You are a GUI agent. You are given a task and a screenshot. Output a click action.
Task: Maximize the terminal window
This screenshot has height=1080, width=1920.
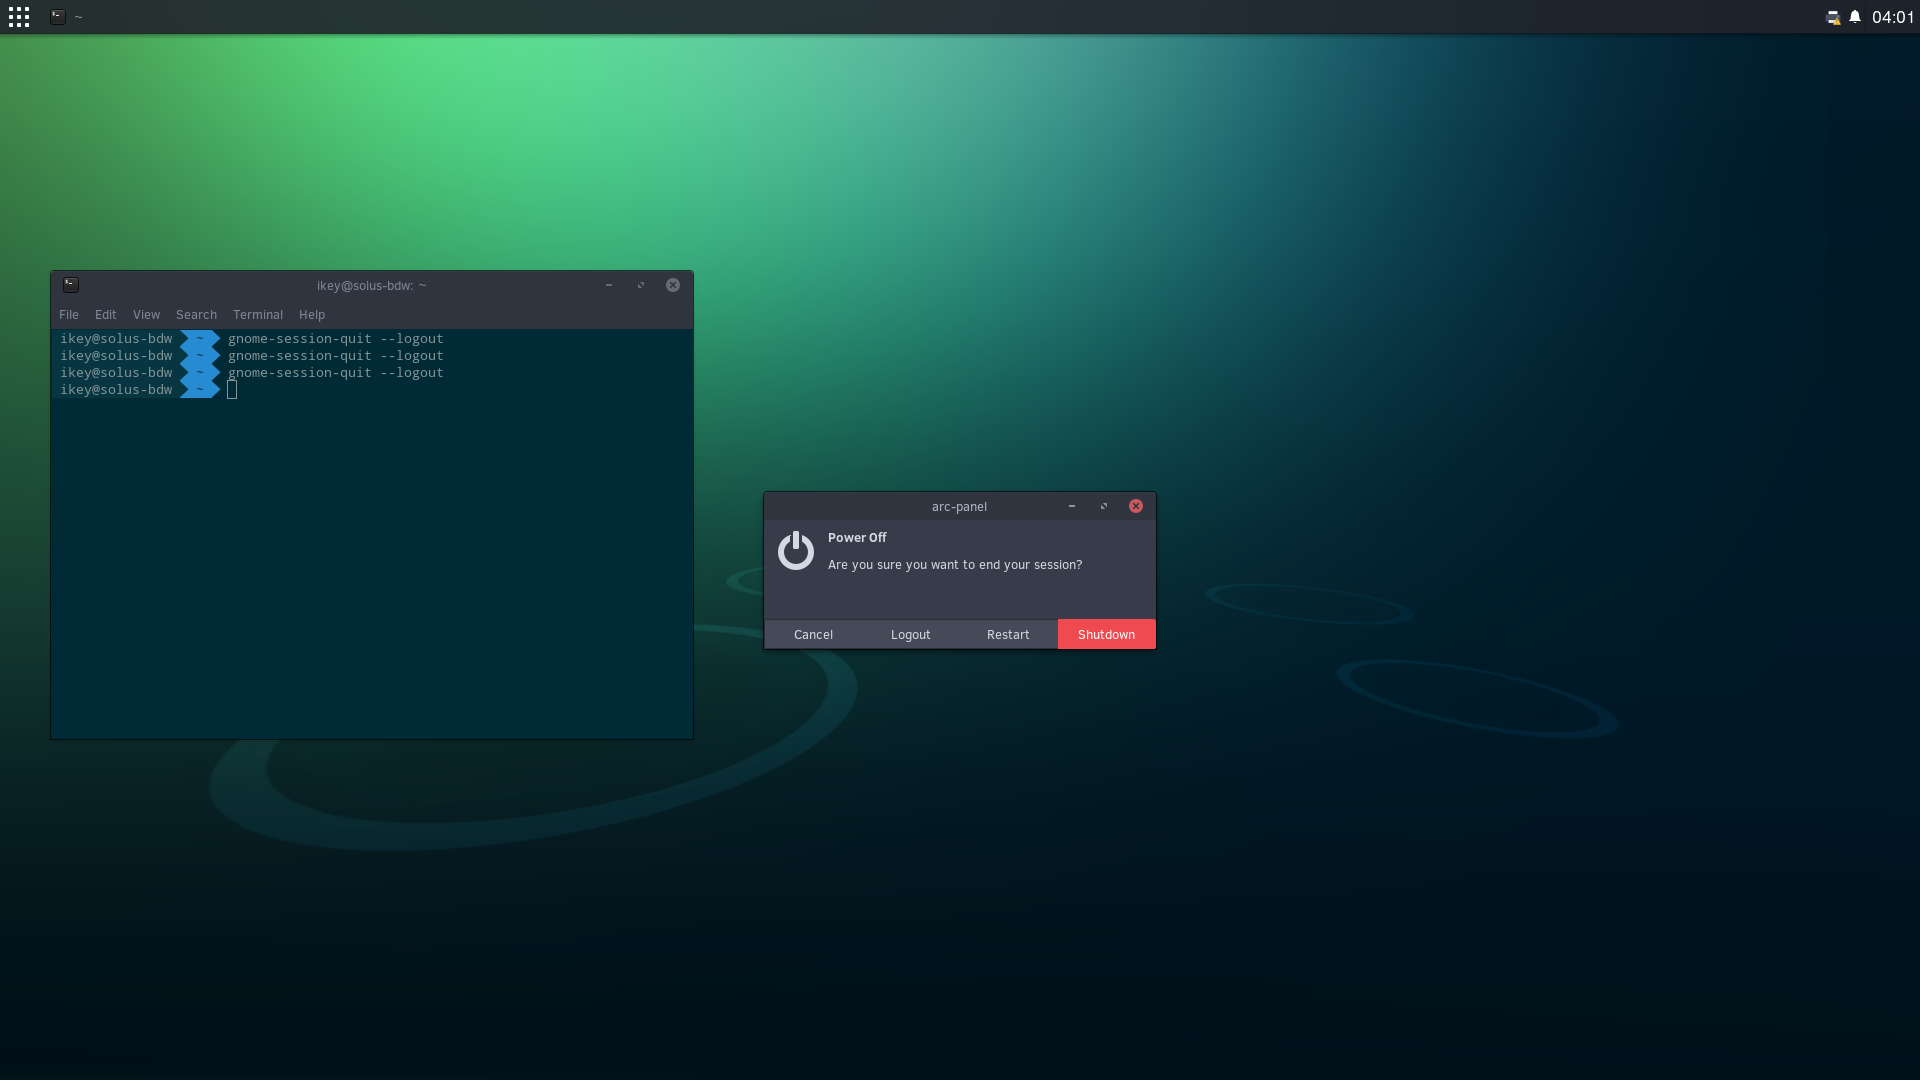pos(641,285)
